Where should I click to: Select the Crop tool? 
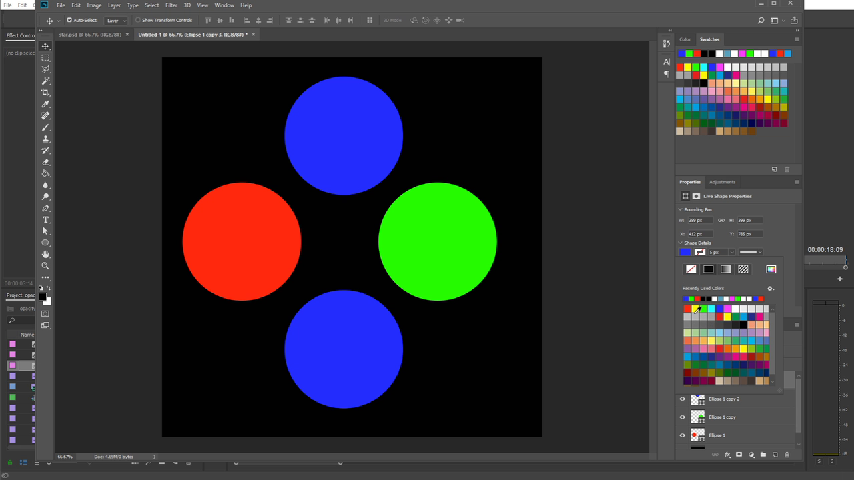46,93
